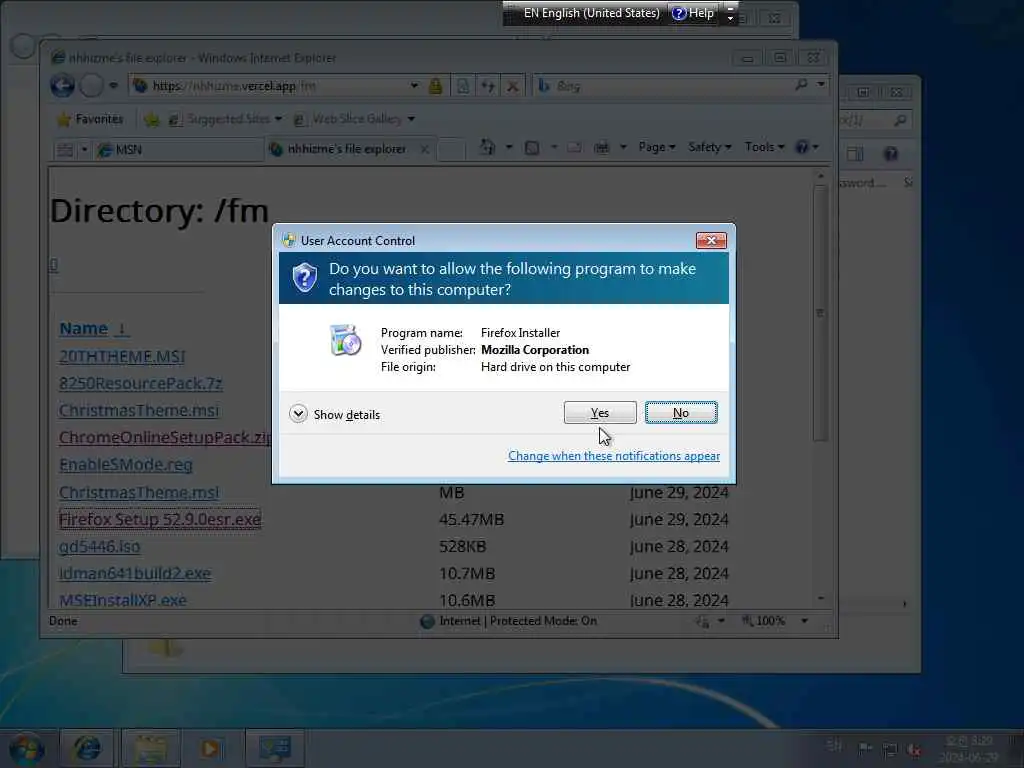
Task: Click Yes in the UAC dialog
Action: 600,413
